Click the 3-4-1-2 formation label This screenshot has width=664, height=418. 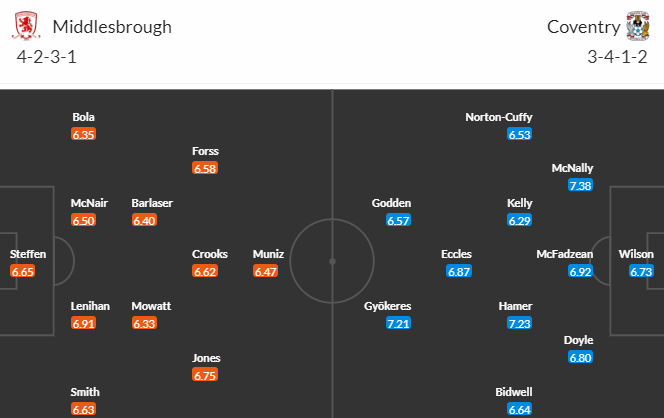coord(617,57)
